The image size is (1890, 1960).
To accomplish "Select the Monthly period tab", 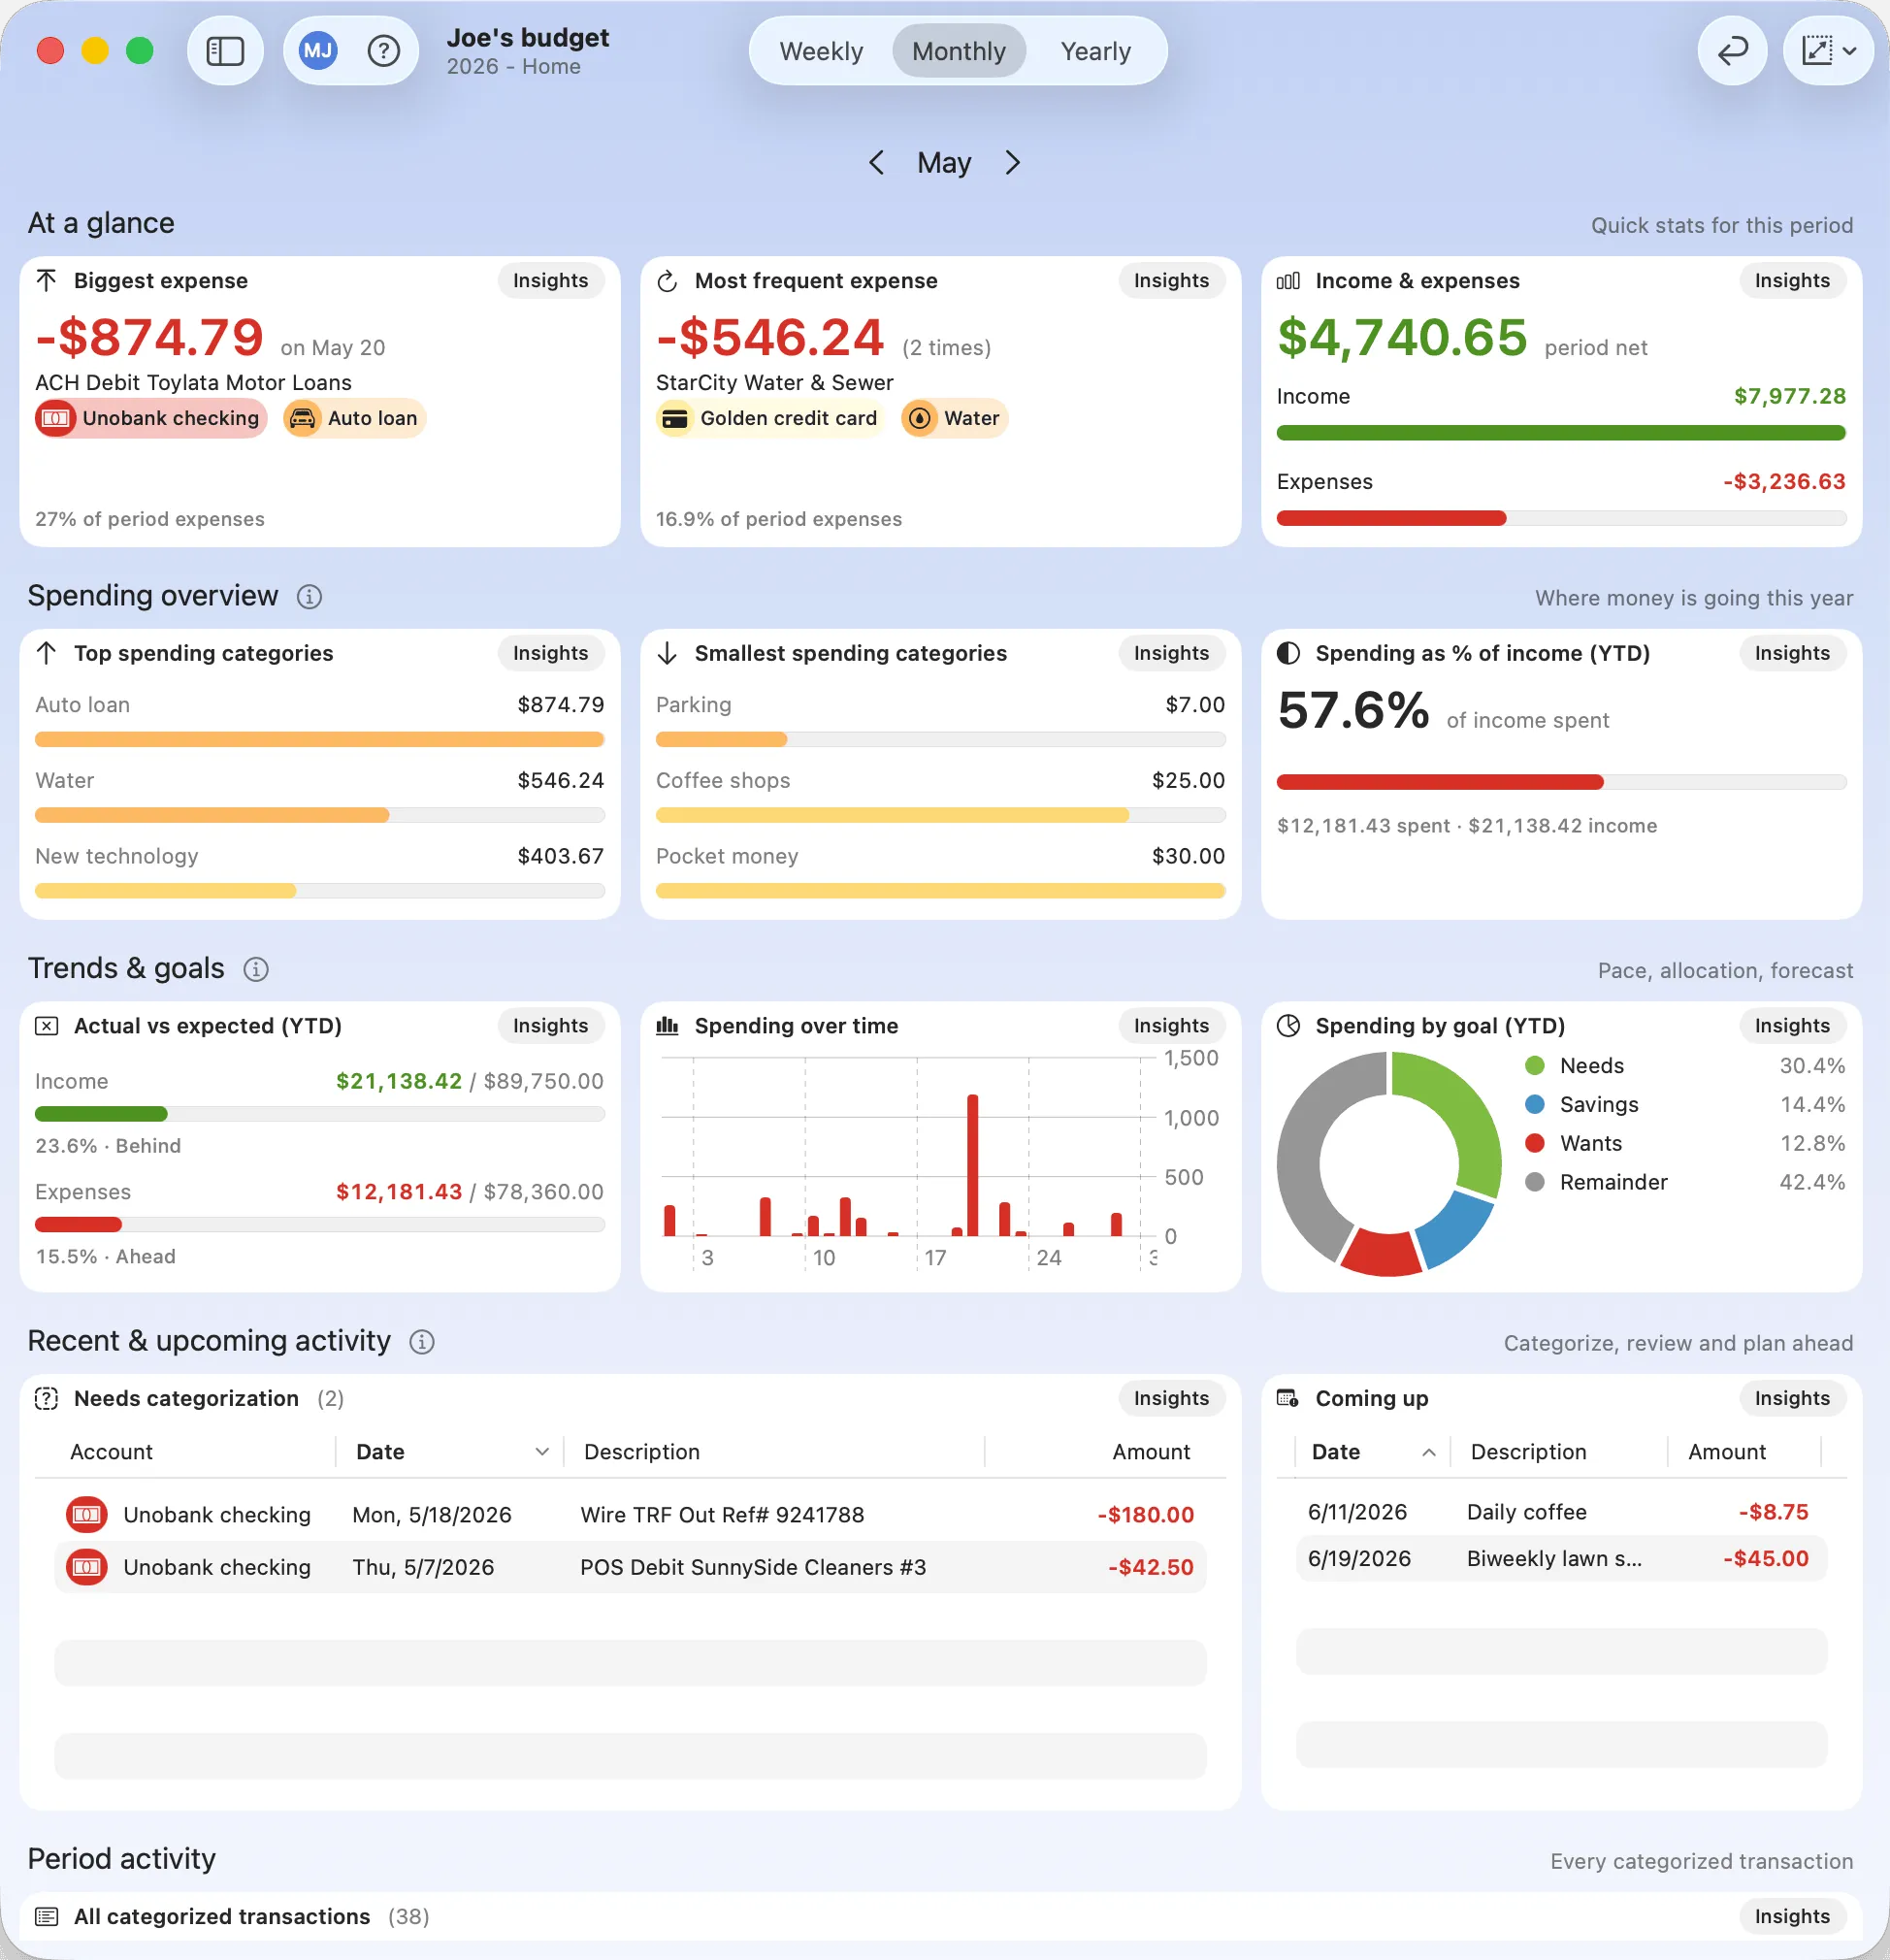I will coord(959,51).
